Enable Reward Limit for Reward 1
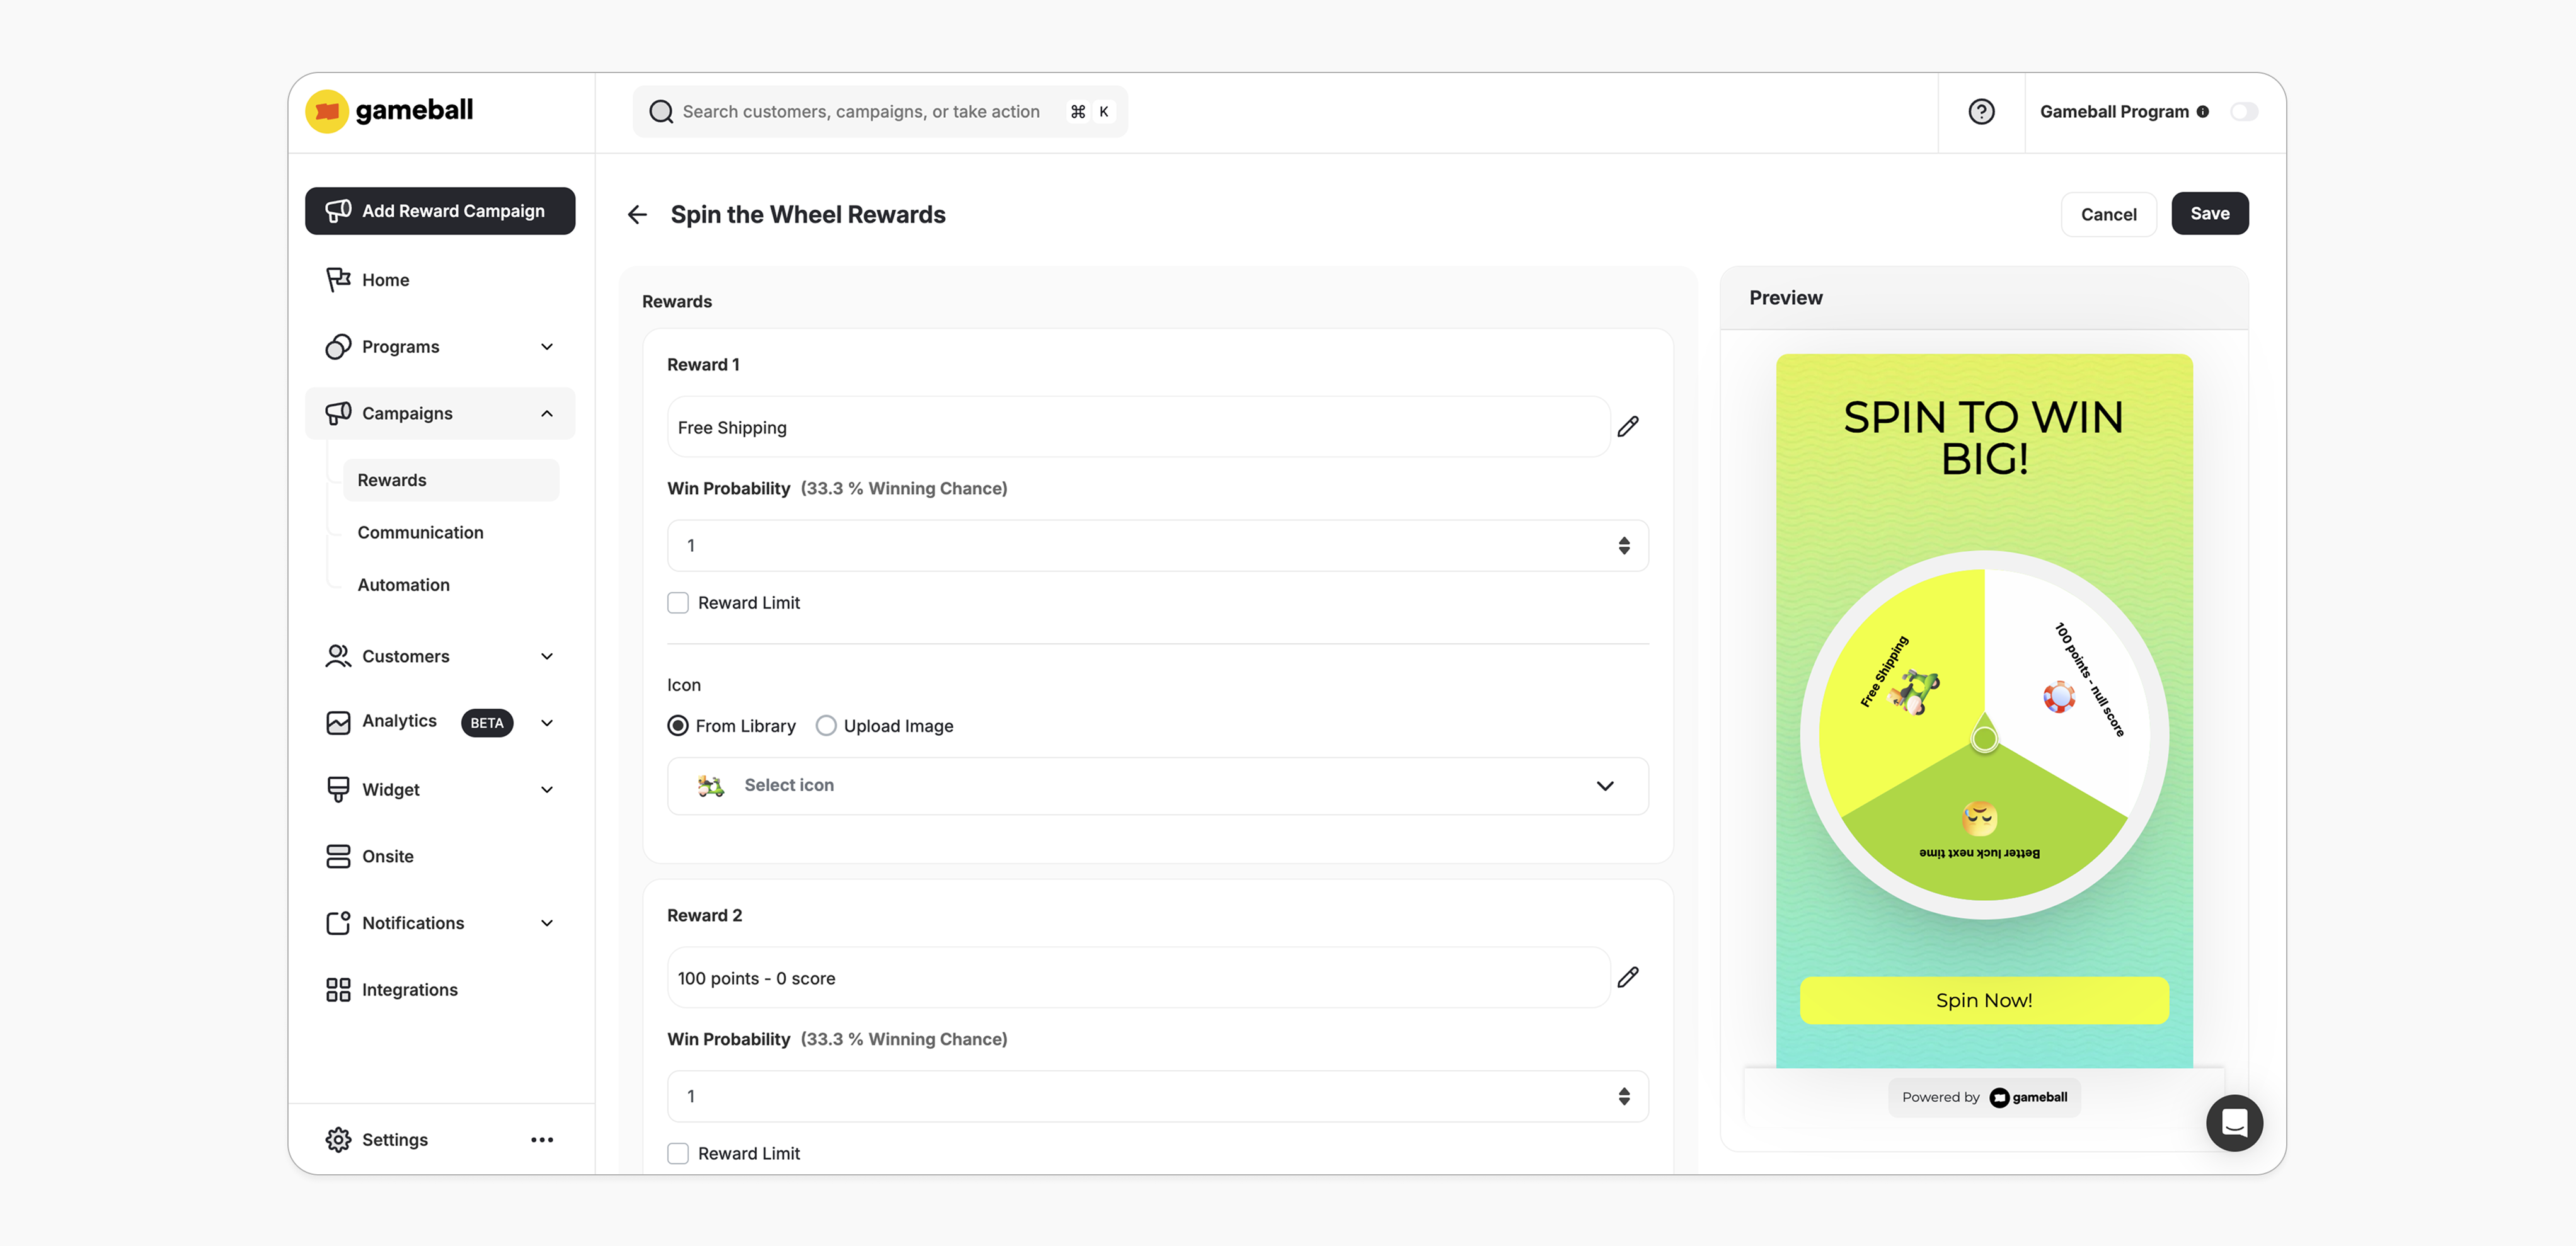 coord(678,602)
